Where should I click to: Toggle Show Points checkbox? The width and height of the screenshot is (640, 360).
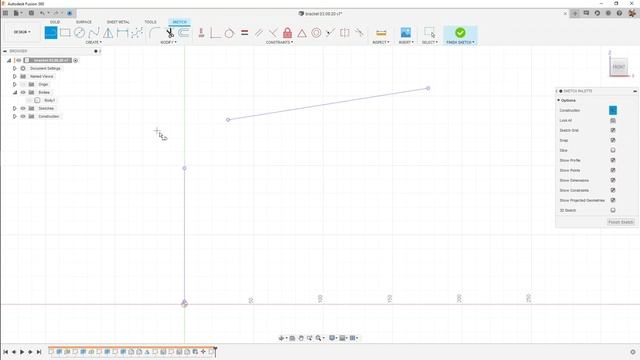613,170
